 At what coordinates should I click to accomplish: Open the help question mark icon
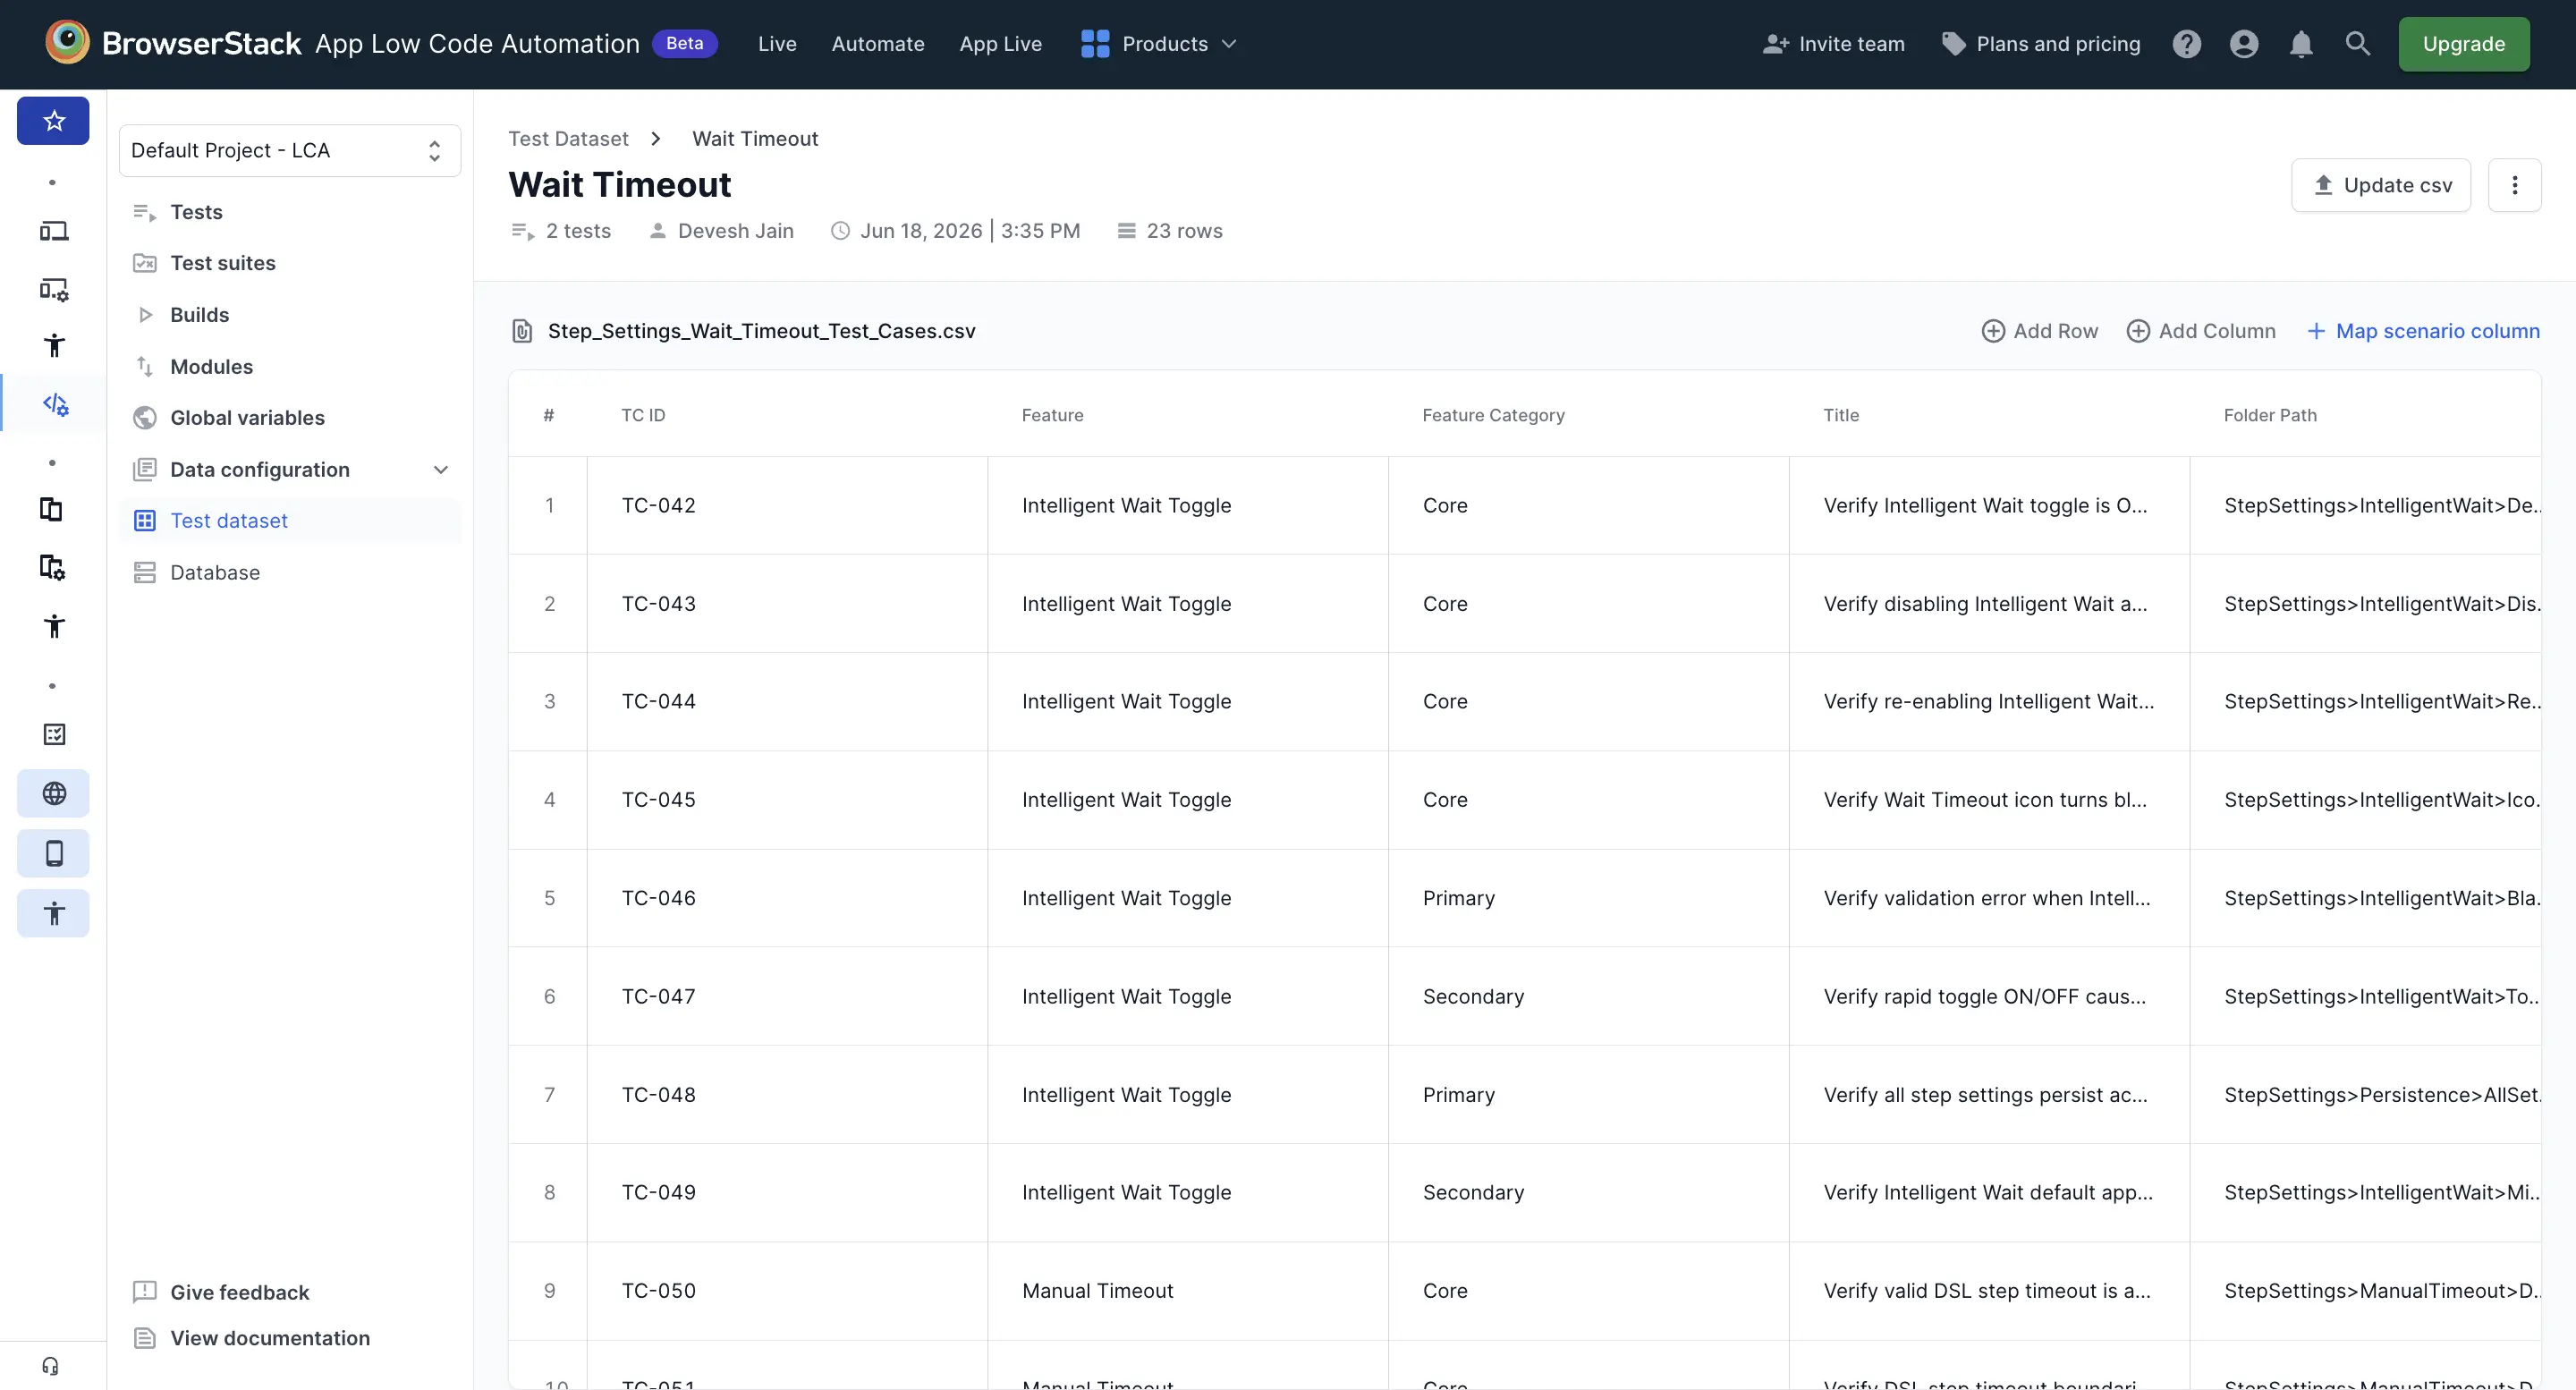point(2186,44)
